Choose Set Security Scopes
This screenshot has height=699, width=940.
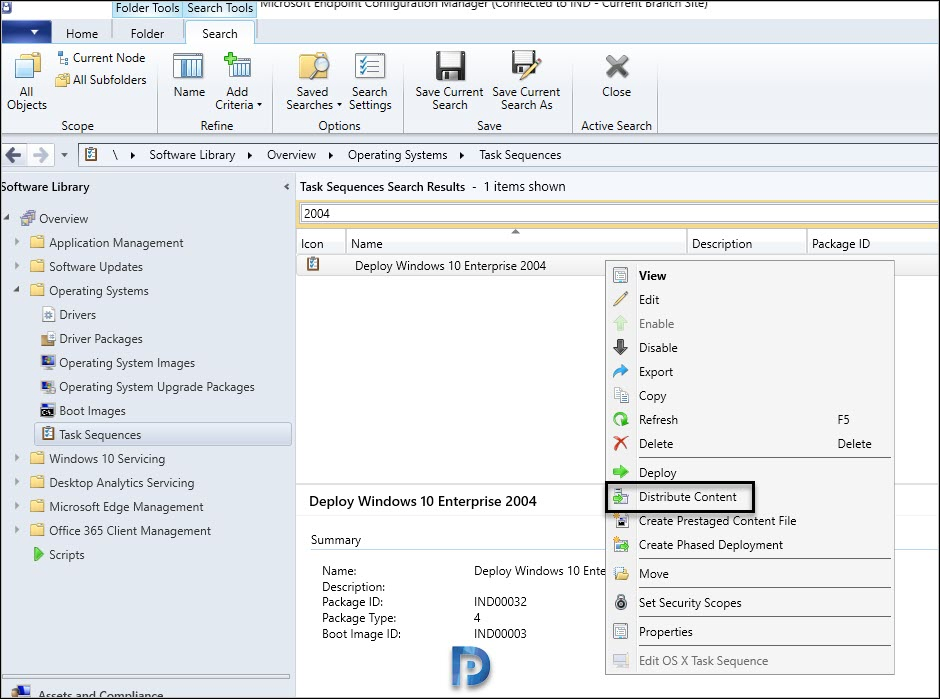(x=749, y=602)
